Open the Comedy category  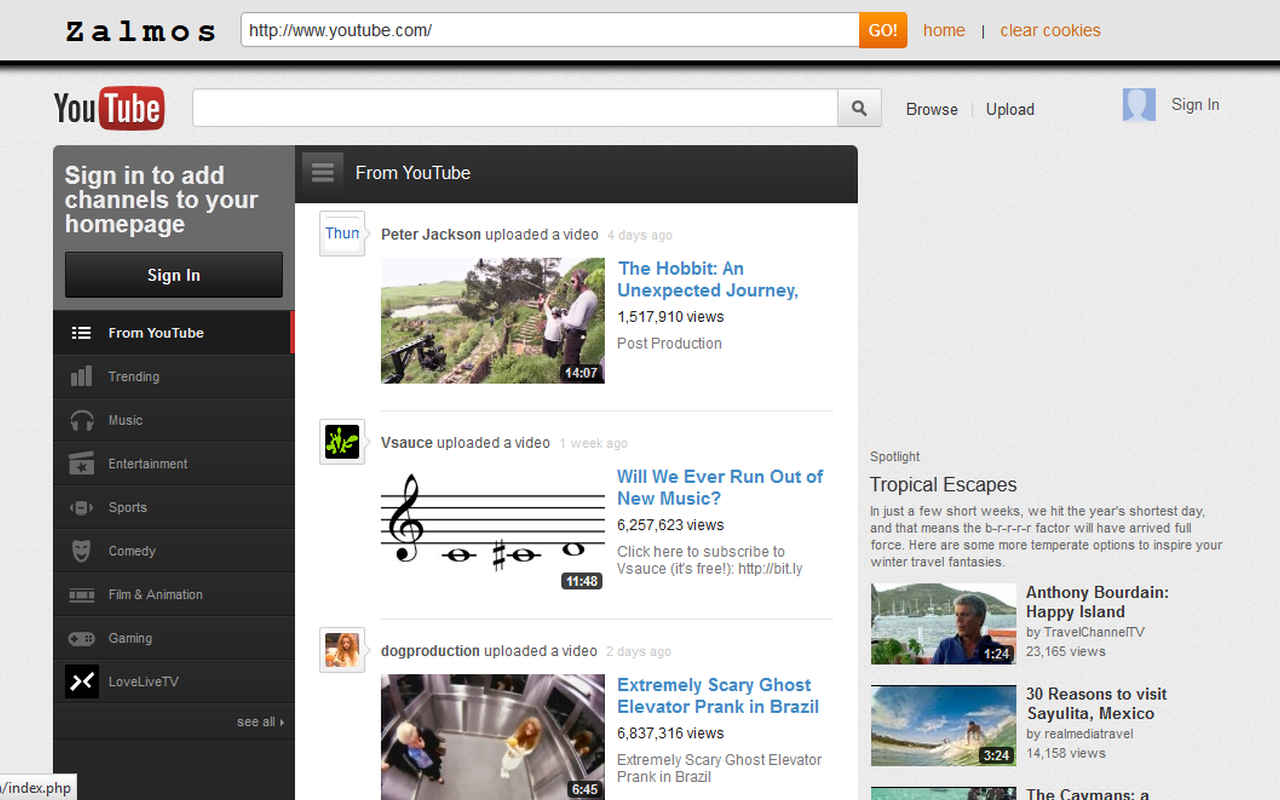[x=174, y=551]
